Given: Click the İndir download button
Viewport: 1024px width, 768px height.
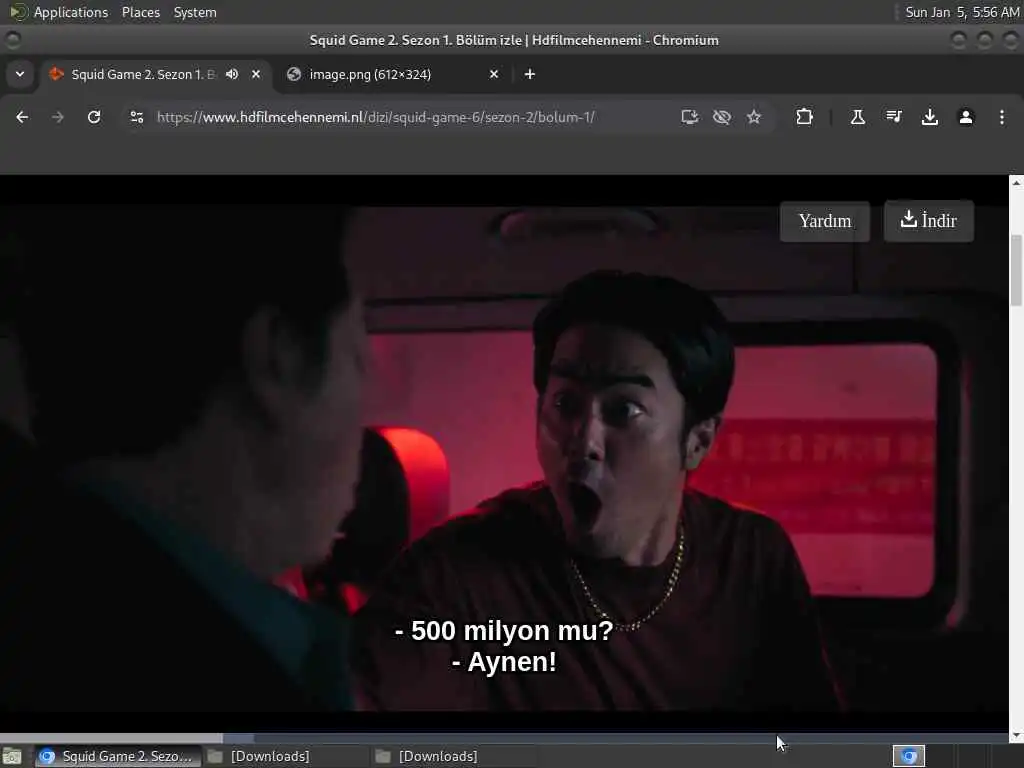Looking at the screenshot, I should point(929,221).
